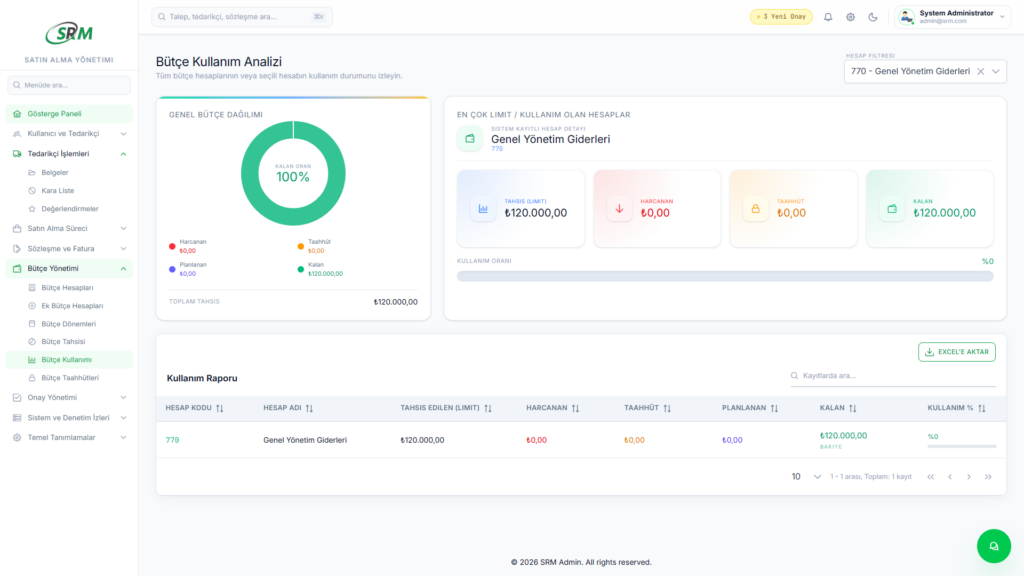
Task: Clear the 770 account filter selection
Action: pyautogui.click(x=980, y=72)
